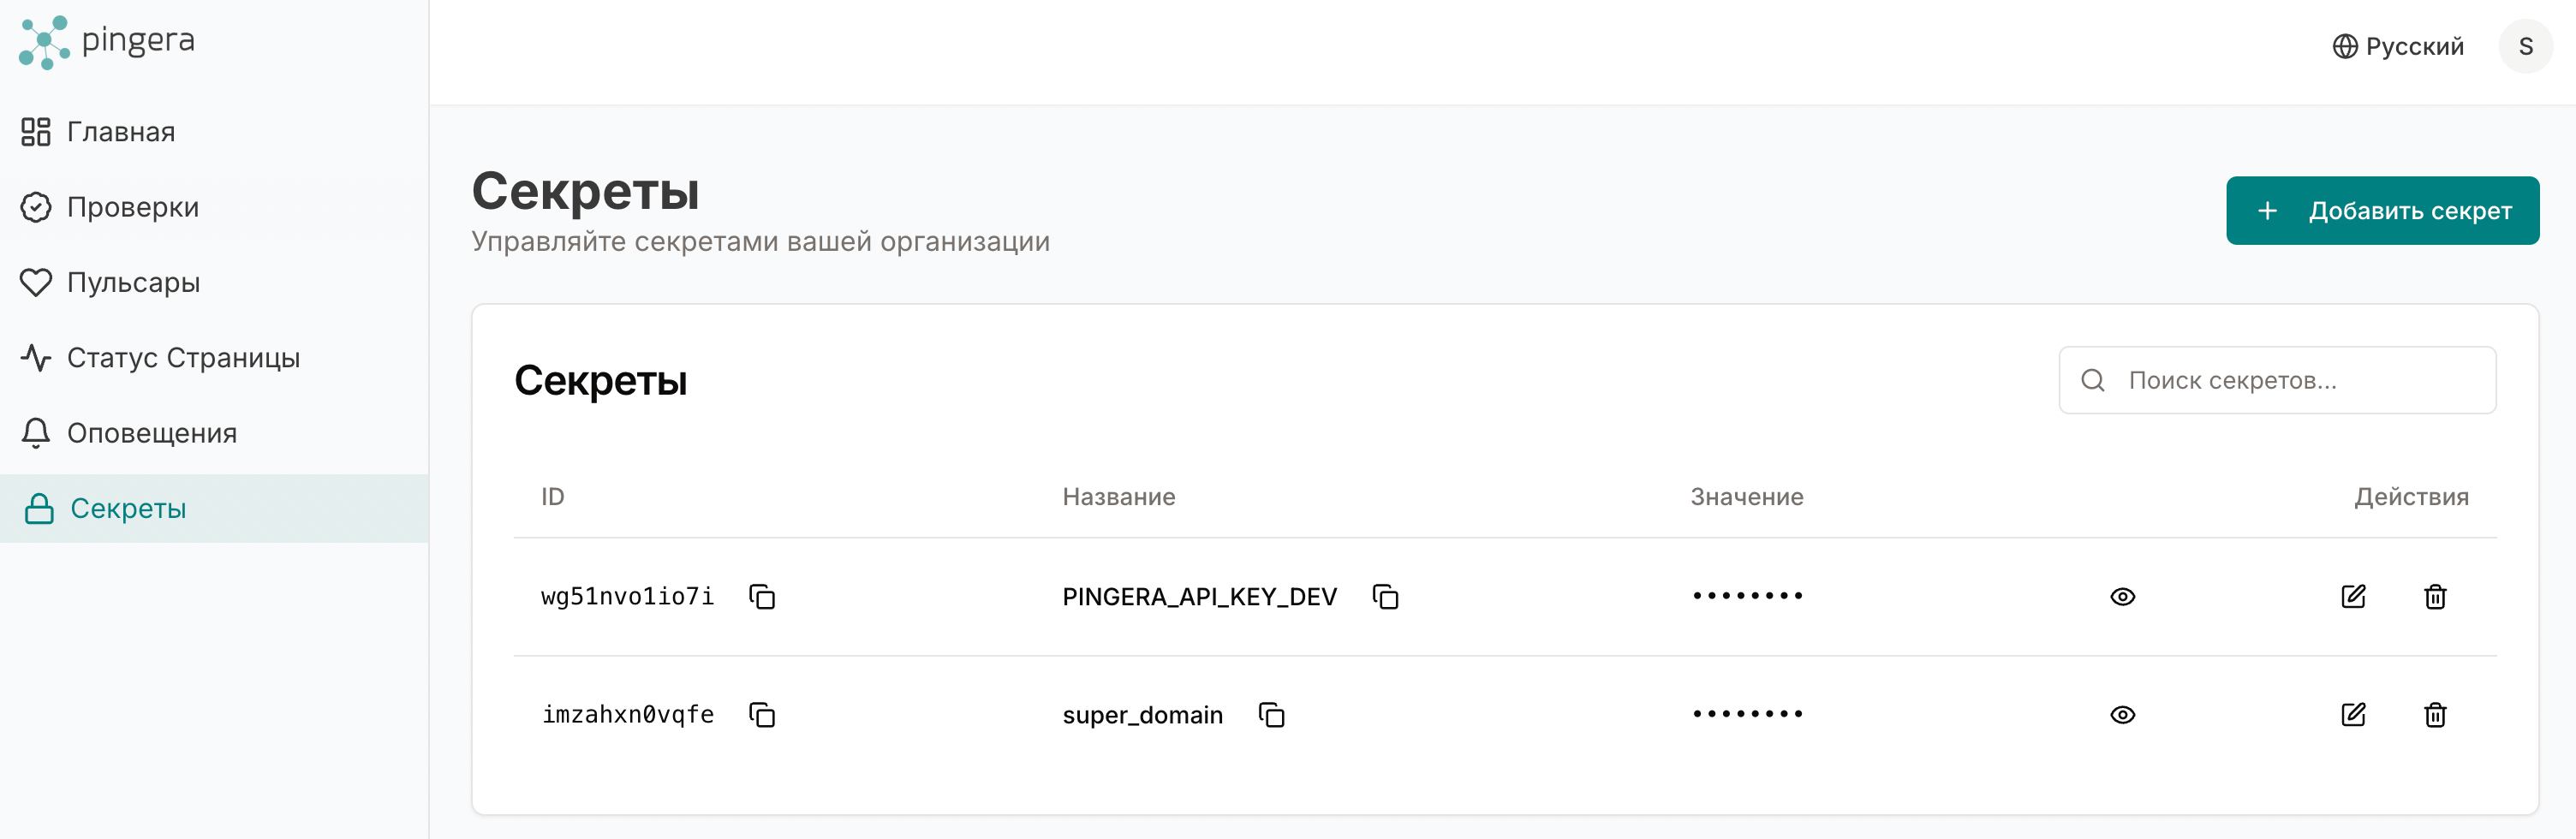
Task: Copy the name super_domain
Action: point(1271,715)
